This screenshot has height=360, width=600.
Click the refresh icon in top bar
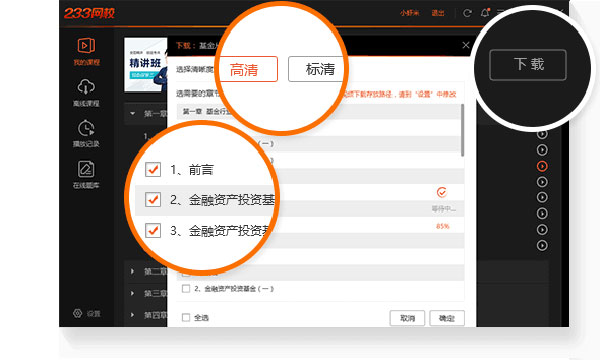[x=467, y=13]
